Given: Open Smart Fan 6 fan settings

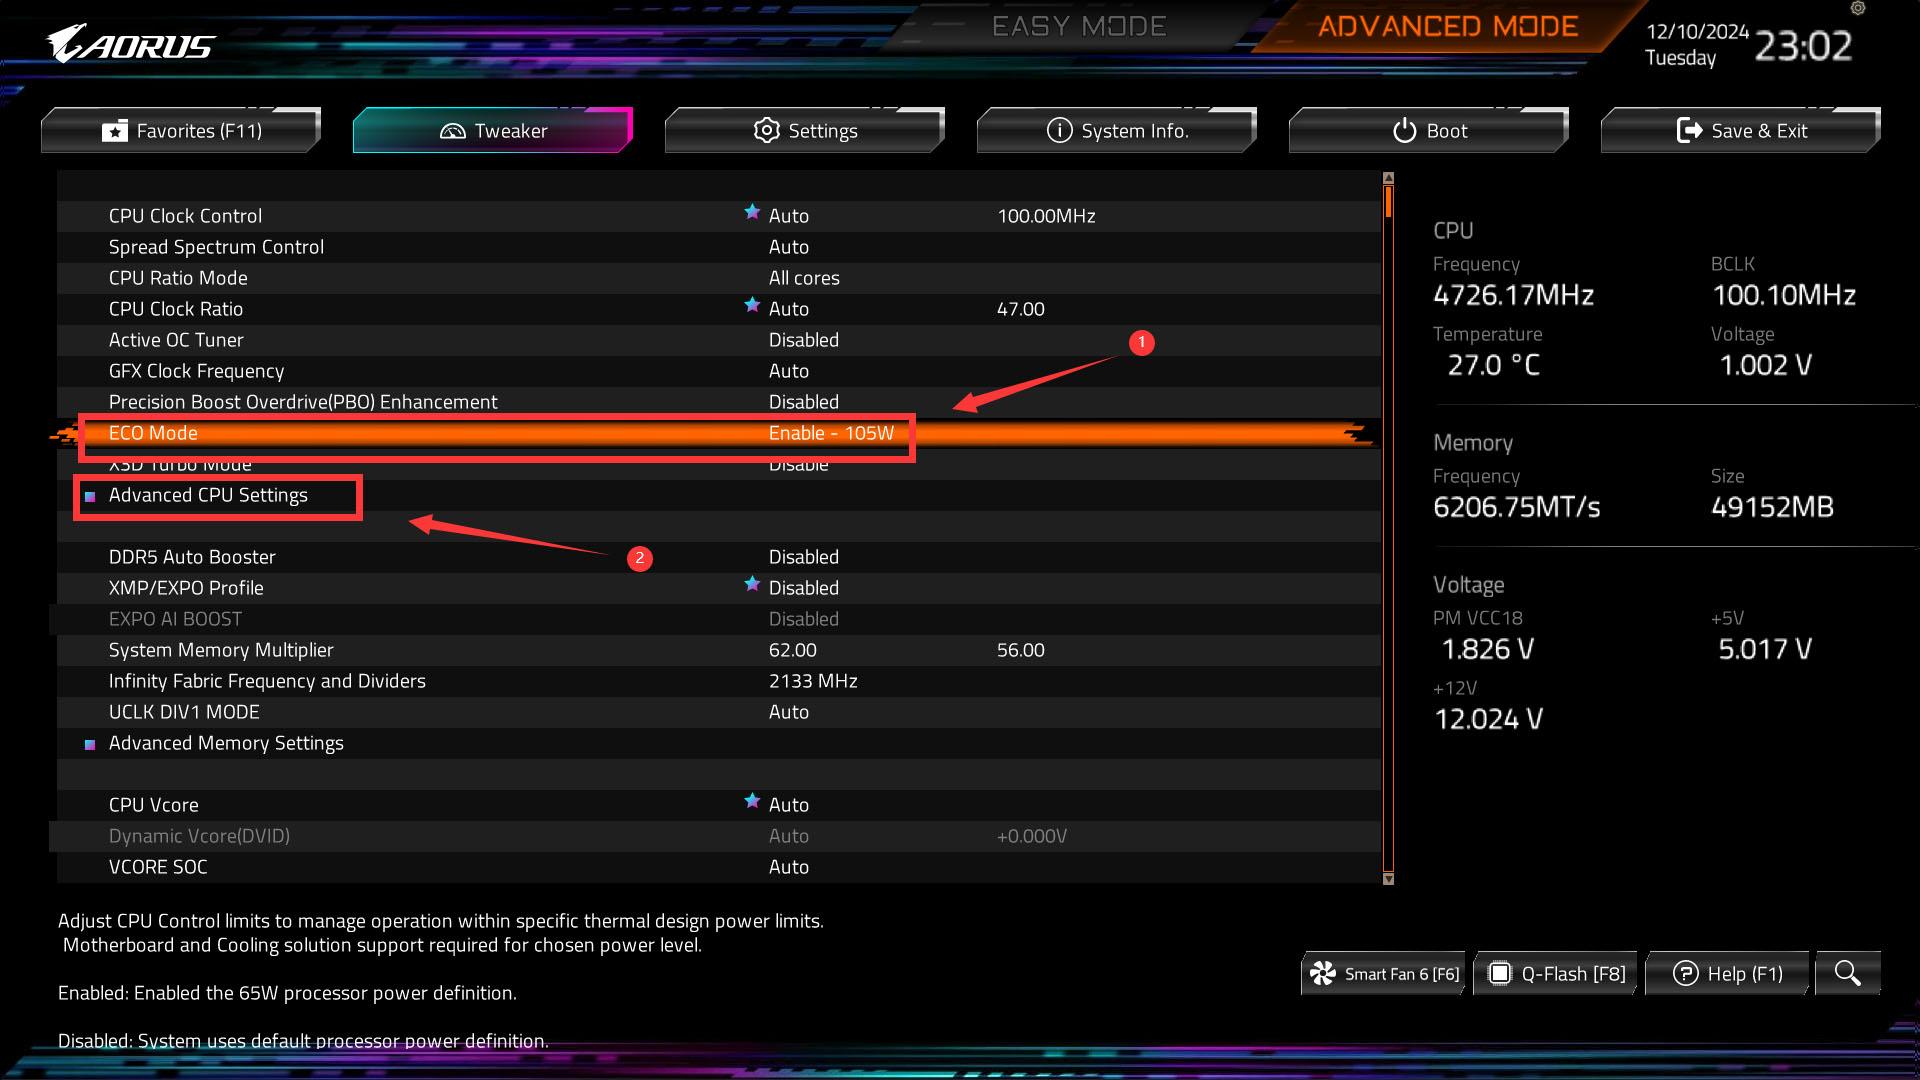Looking at the screenshot, I should [x=1384, y=974].
